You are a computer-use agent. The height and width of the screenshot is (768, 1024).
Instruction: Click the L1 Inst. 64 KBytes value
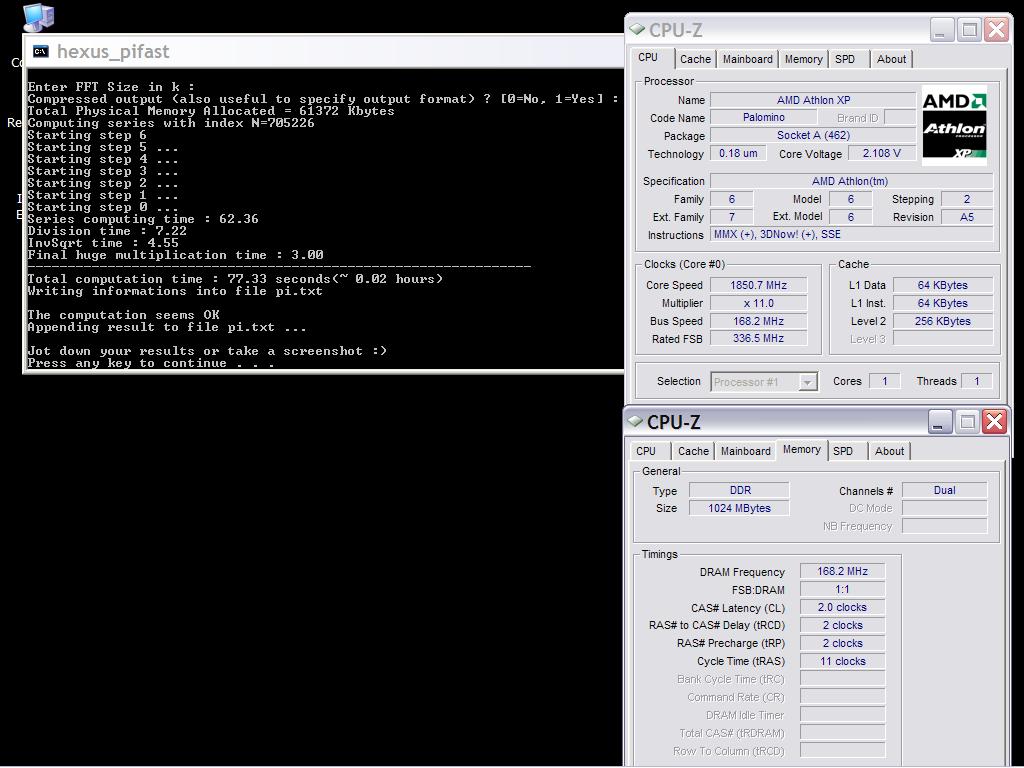[942, 303]
